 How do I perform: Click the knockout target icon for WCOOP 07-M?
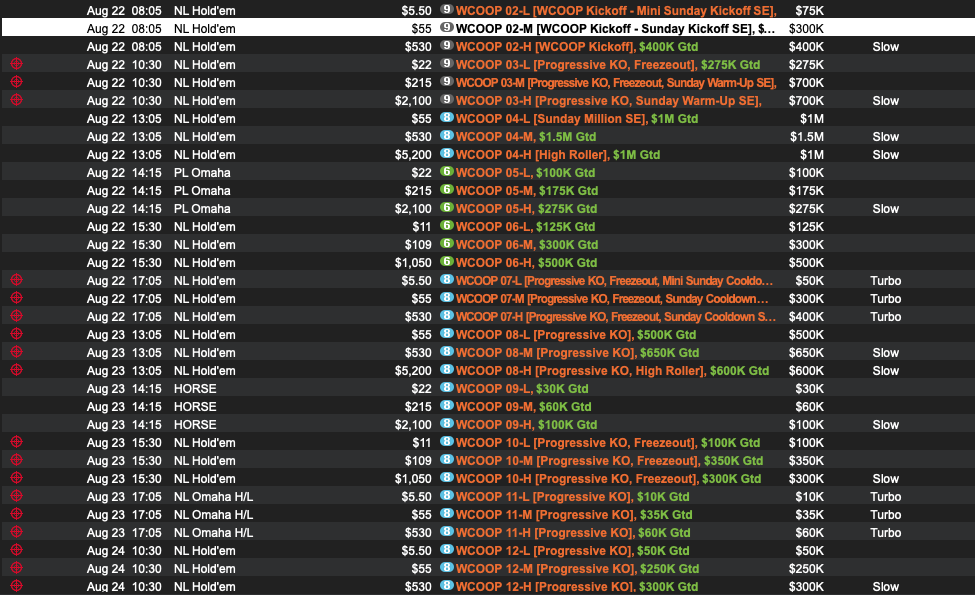pos(17,298)
